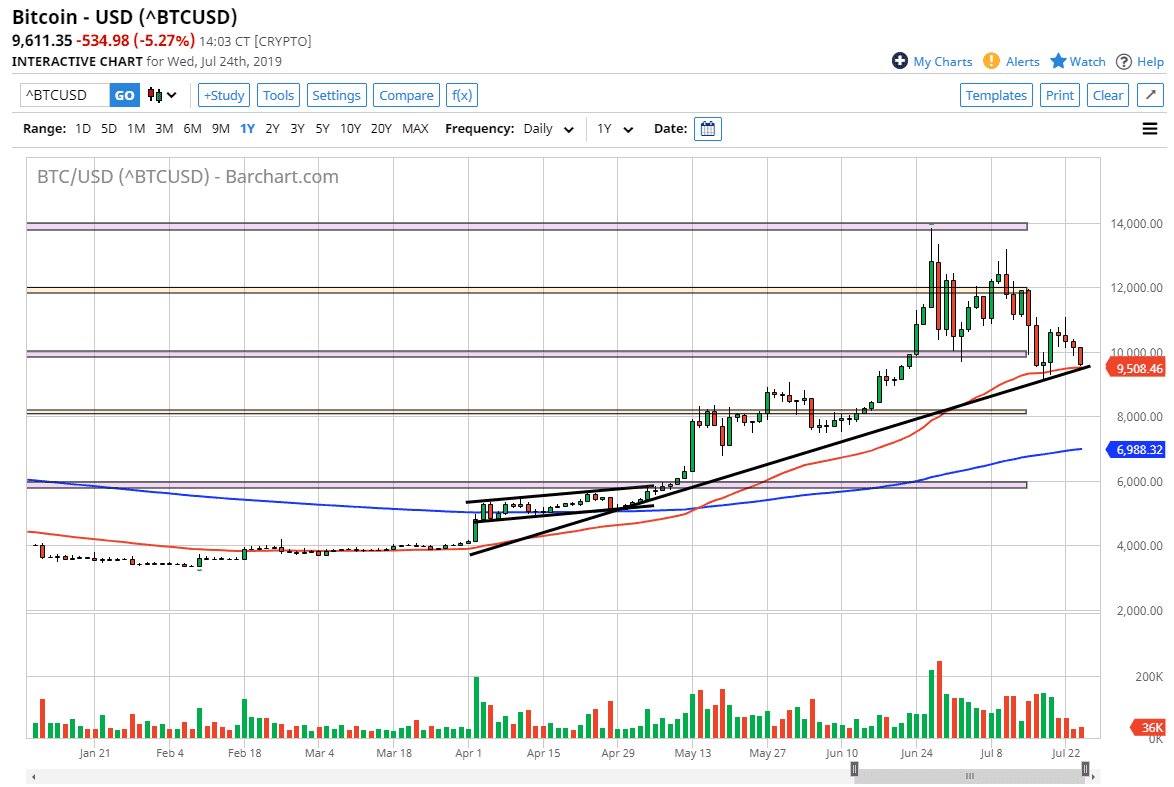
Task: Click the f(x) expressions button
Action: tap(461, 95)
